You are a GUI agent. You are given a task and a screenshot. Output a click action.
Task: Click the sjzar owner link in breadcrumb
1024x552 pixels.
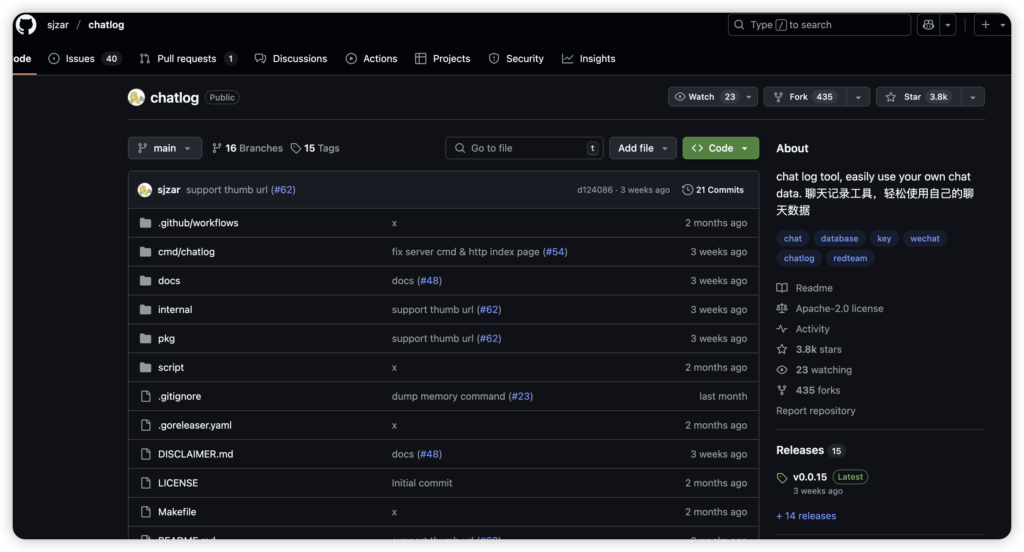(57, 25)
